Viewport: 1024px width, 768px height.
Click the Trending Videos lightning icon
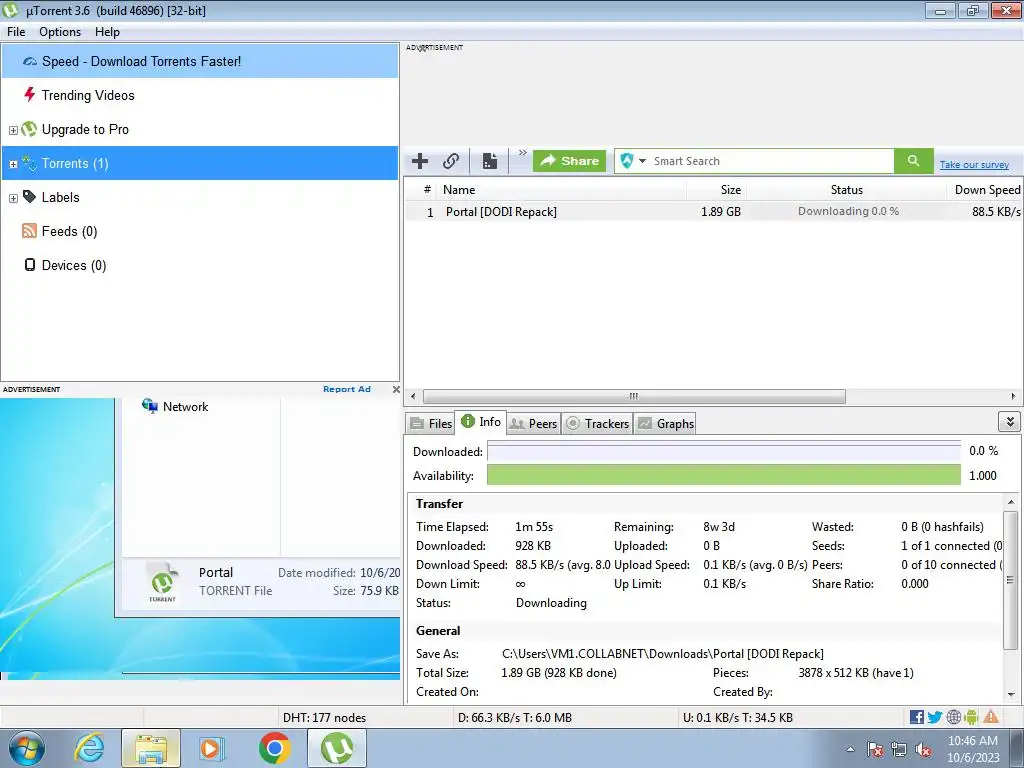coord(29,95)
